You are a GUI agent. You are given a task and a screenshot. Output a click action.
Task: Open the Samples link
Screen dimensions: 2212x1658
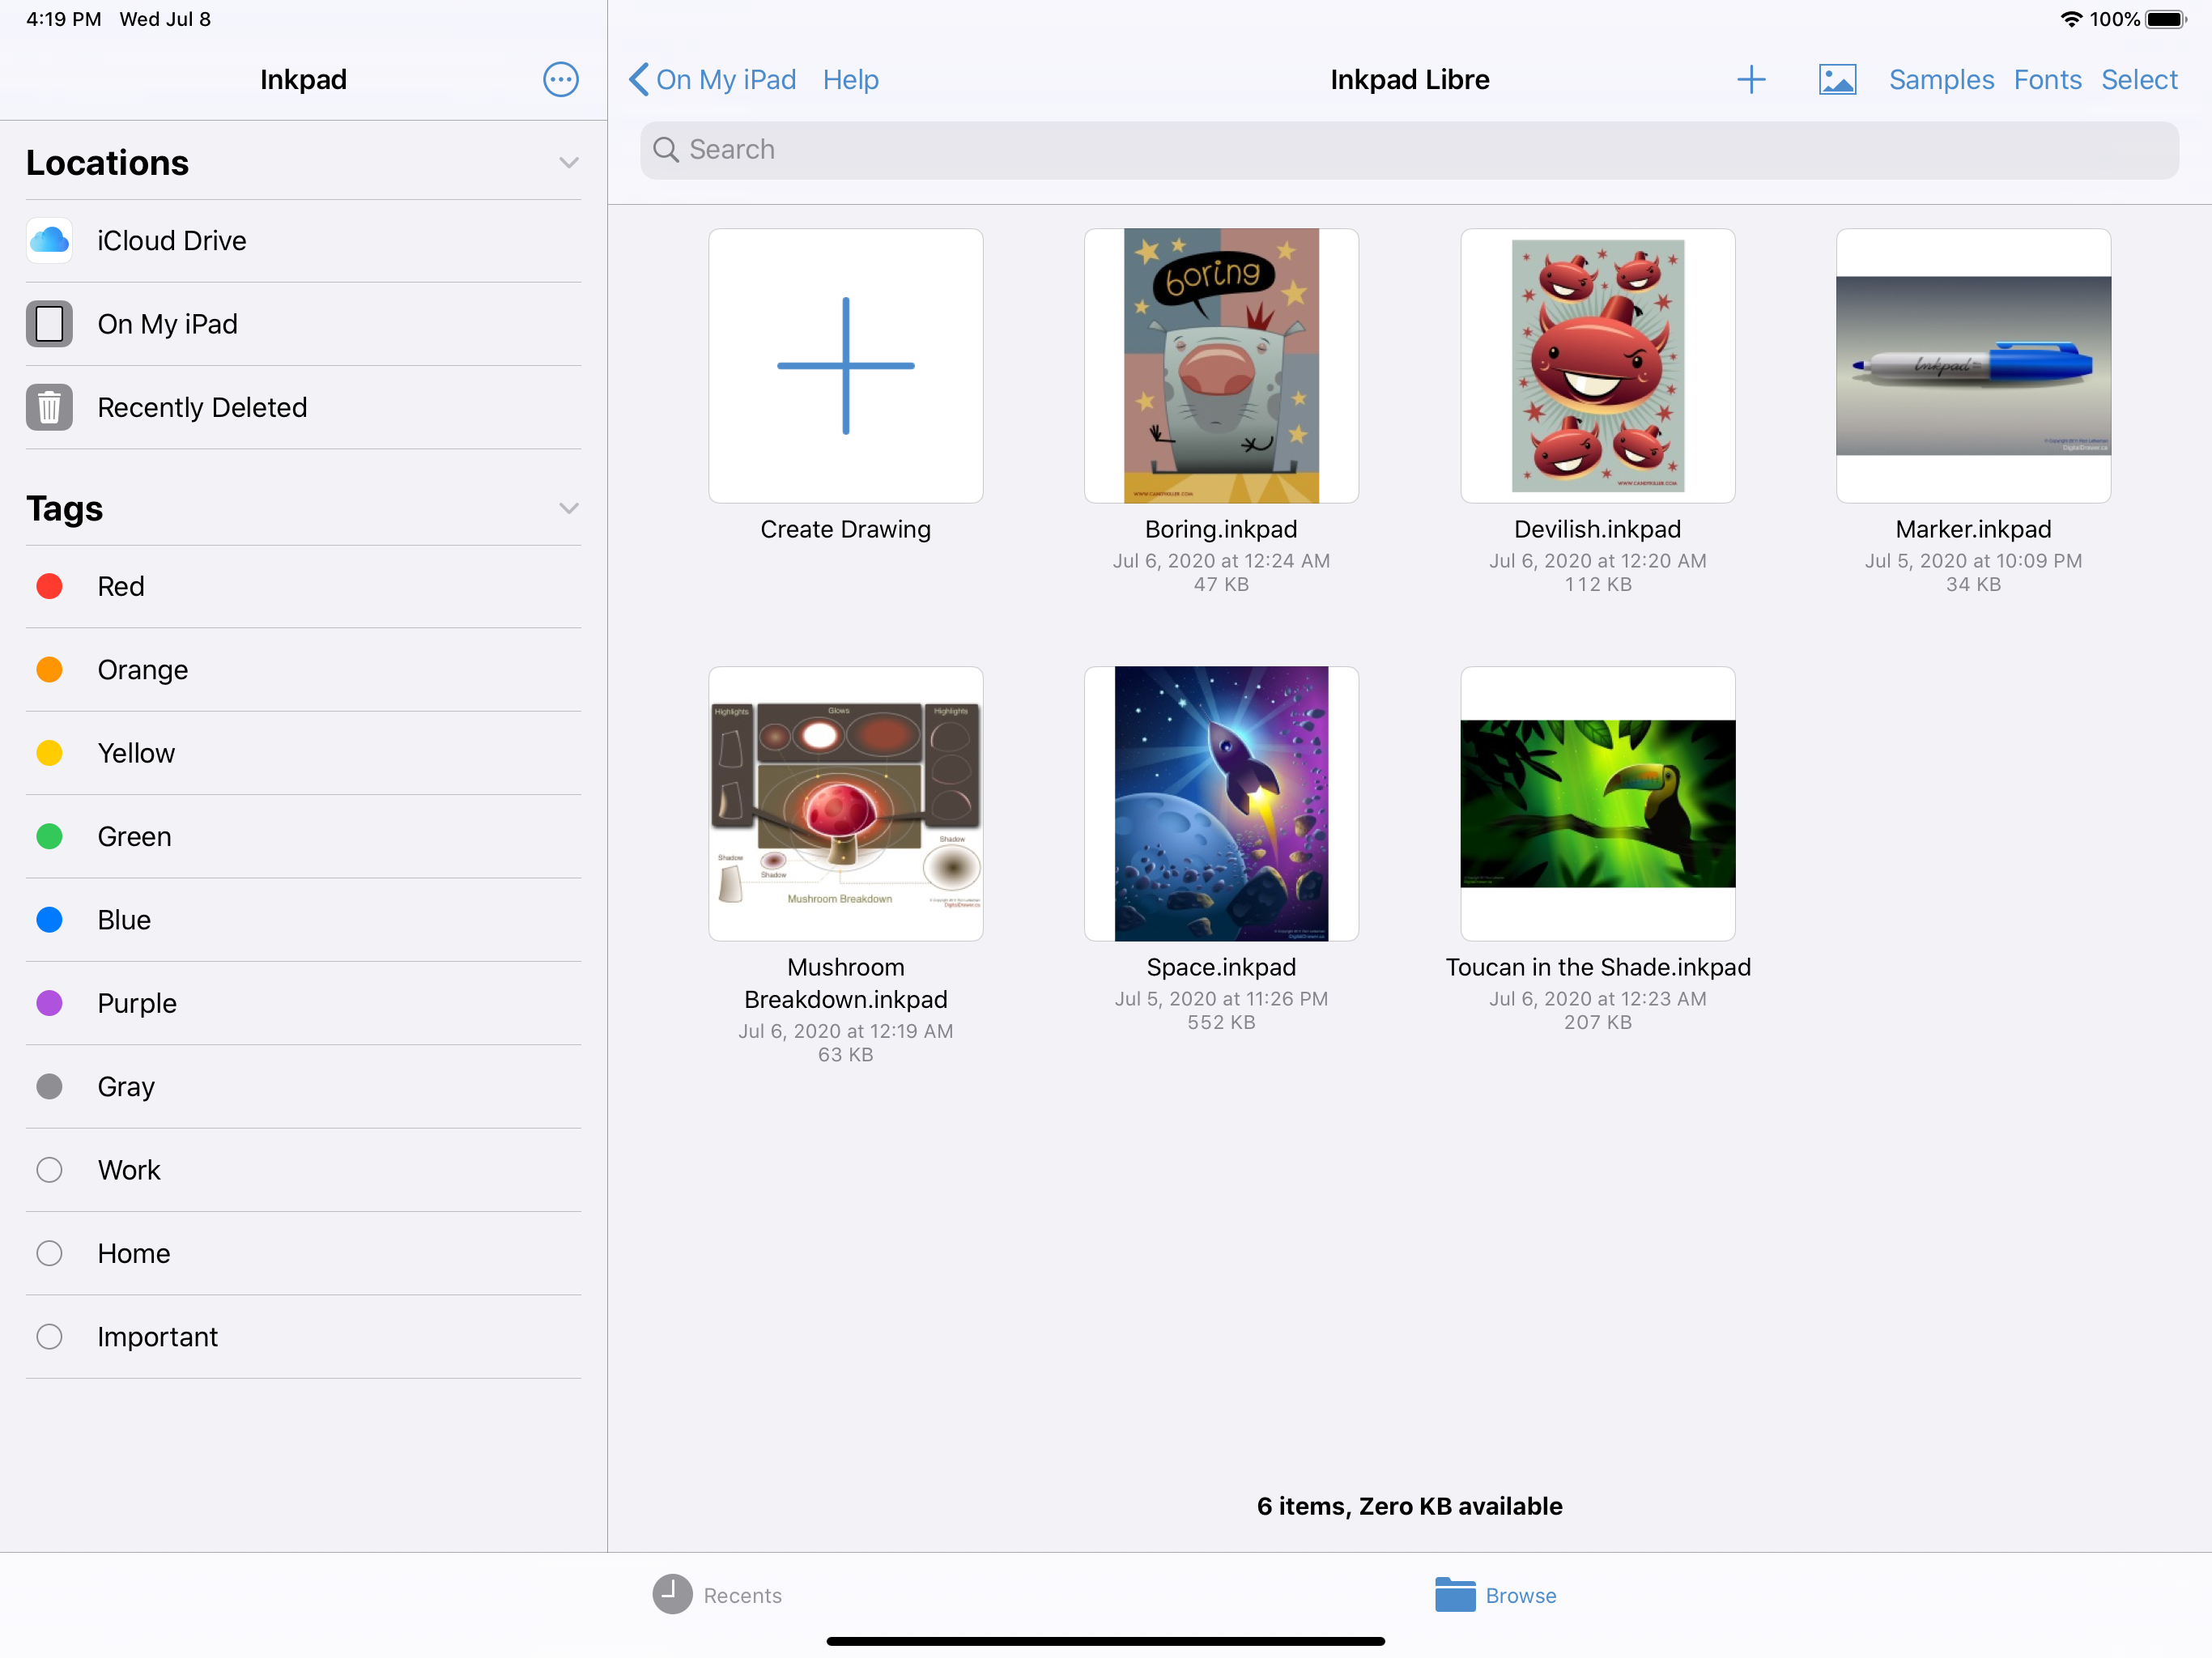click(1940, 79)
